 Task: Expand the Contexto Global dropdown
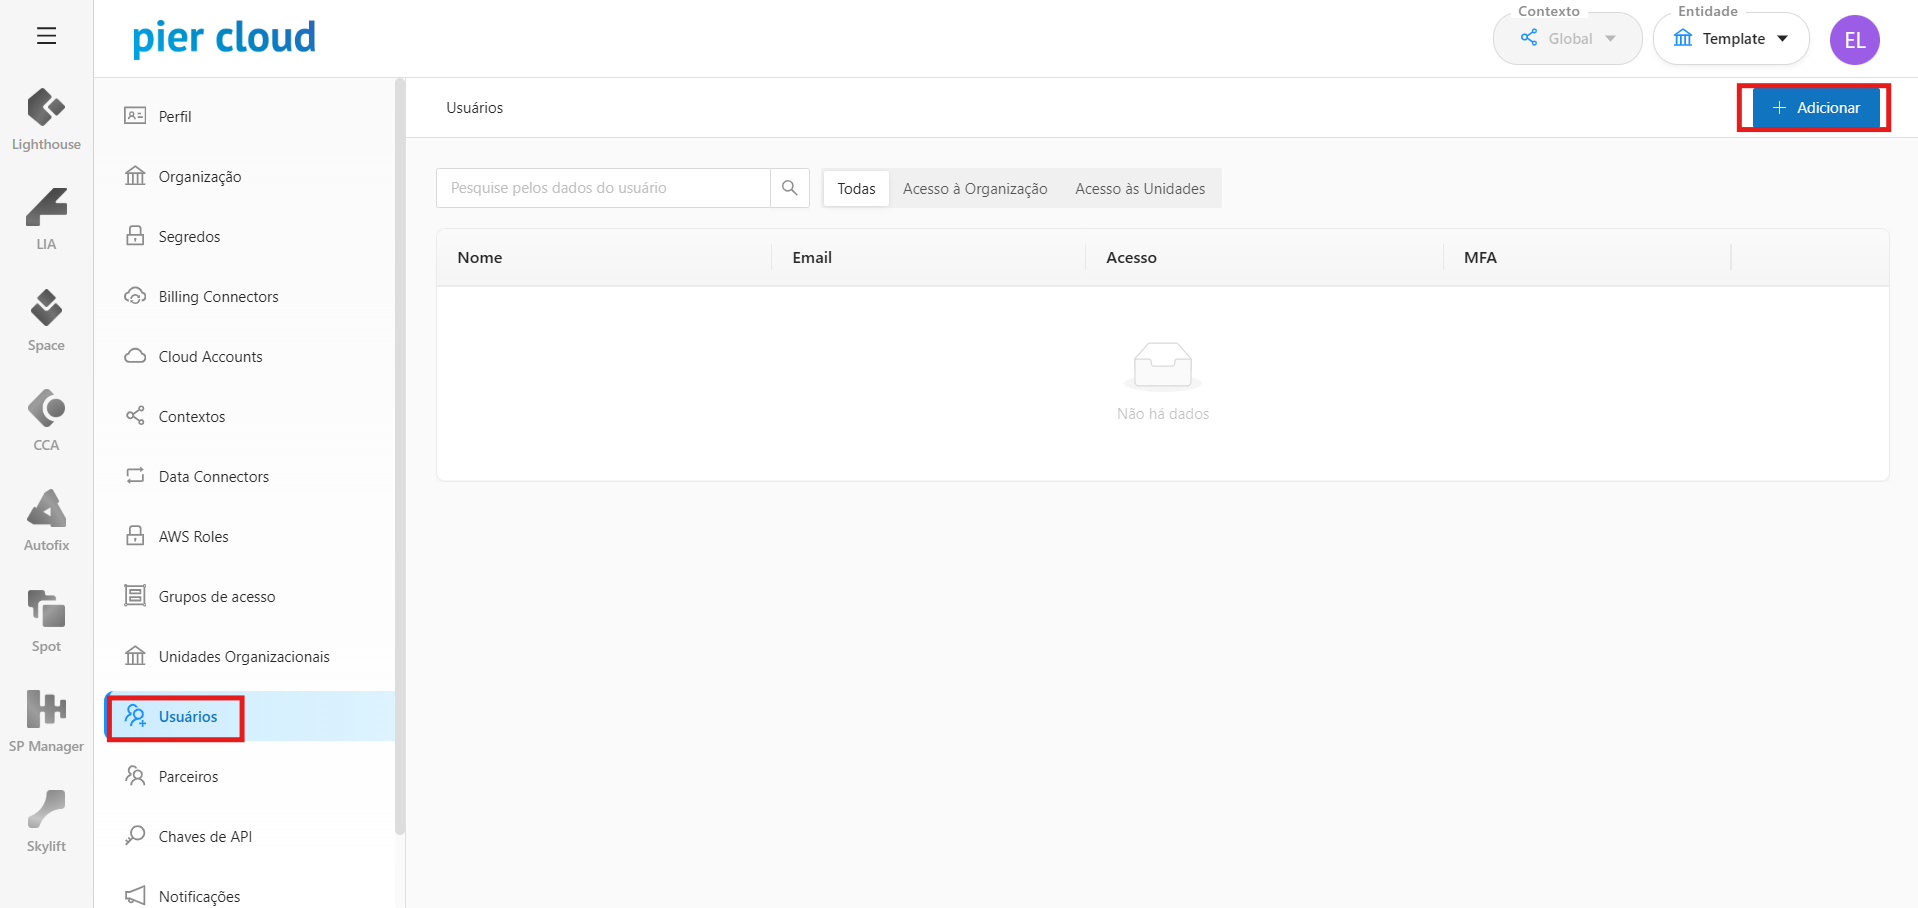pos(1567,39)
